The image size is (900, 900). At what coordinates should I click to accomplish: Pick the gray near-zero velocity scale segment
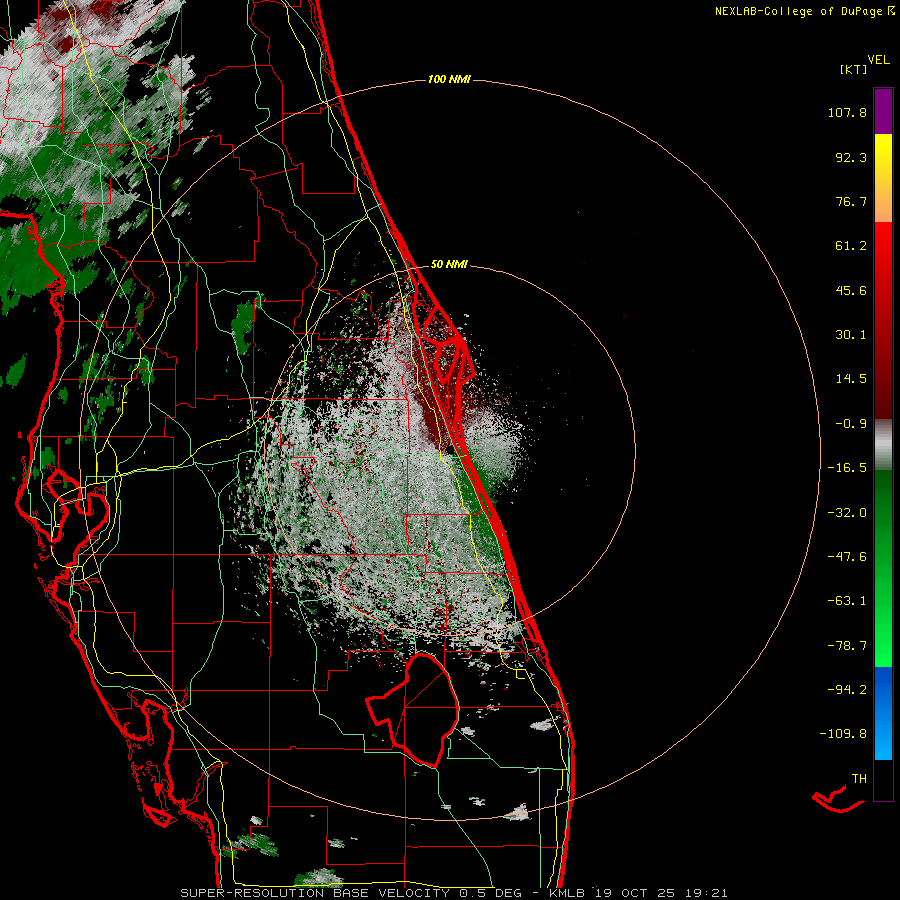[883, 444]
